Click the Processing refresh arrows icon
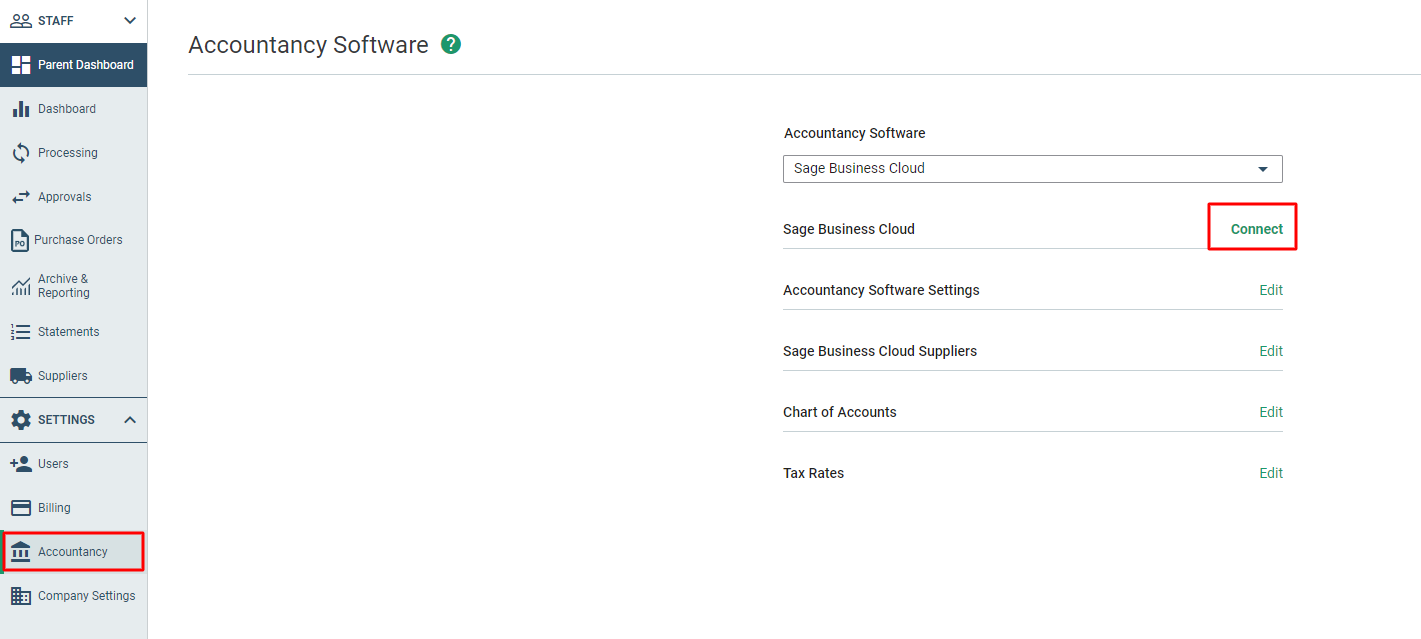1421x639 pixels. (20, 153)
